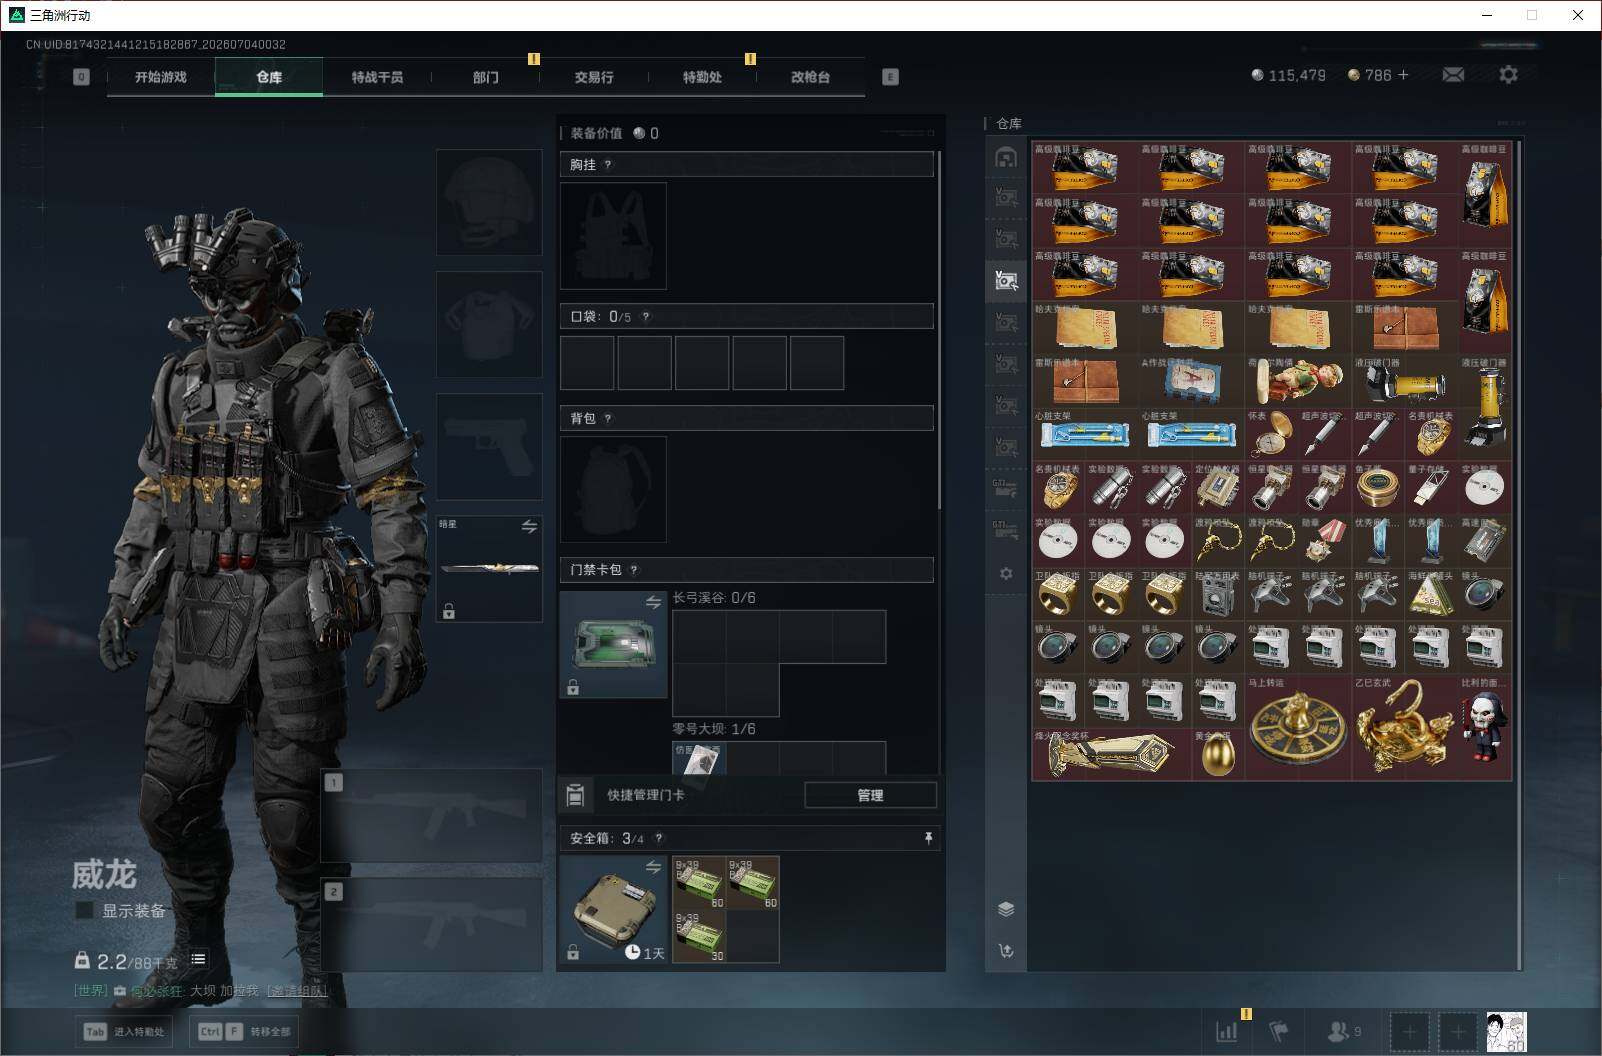Screen dimensions: 1602x1056
Task: Switch to the 交易行 tab
Action: (594, 77)
